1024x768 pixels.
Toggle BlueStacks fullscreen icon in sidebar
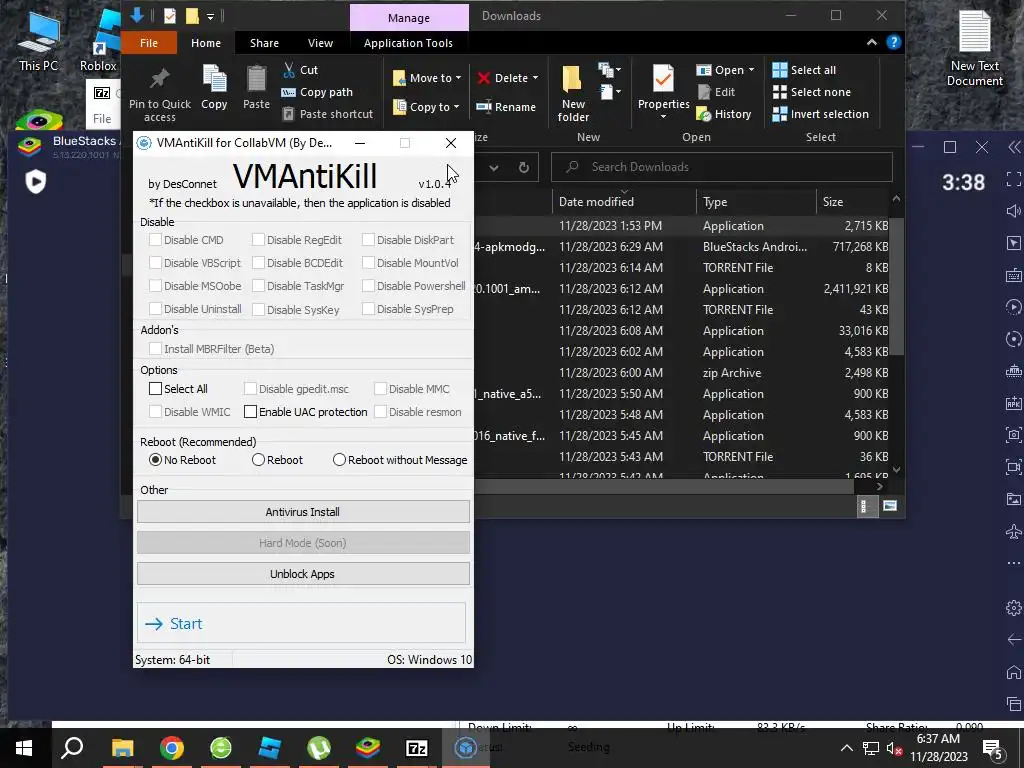[x=1013, y=179]
